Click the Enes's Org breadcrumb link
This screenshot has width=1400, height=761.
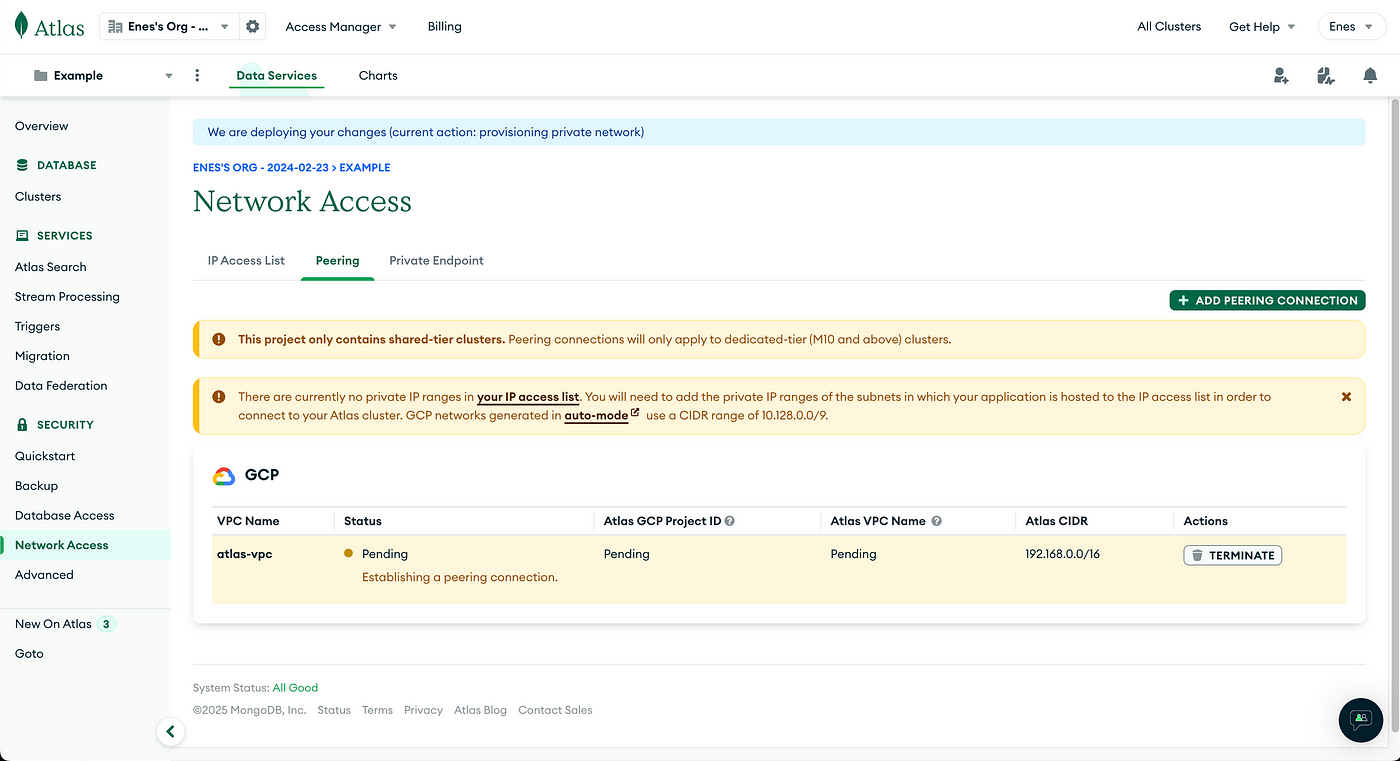pyautogui.click(x=261, y=168)
